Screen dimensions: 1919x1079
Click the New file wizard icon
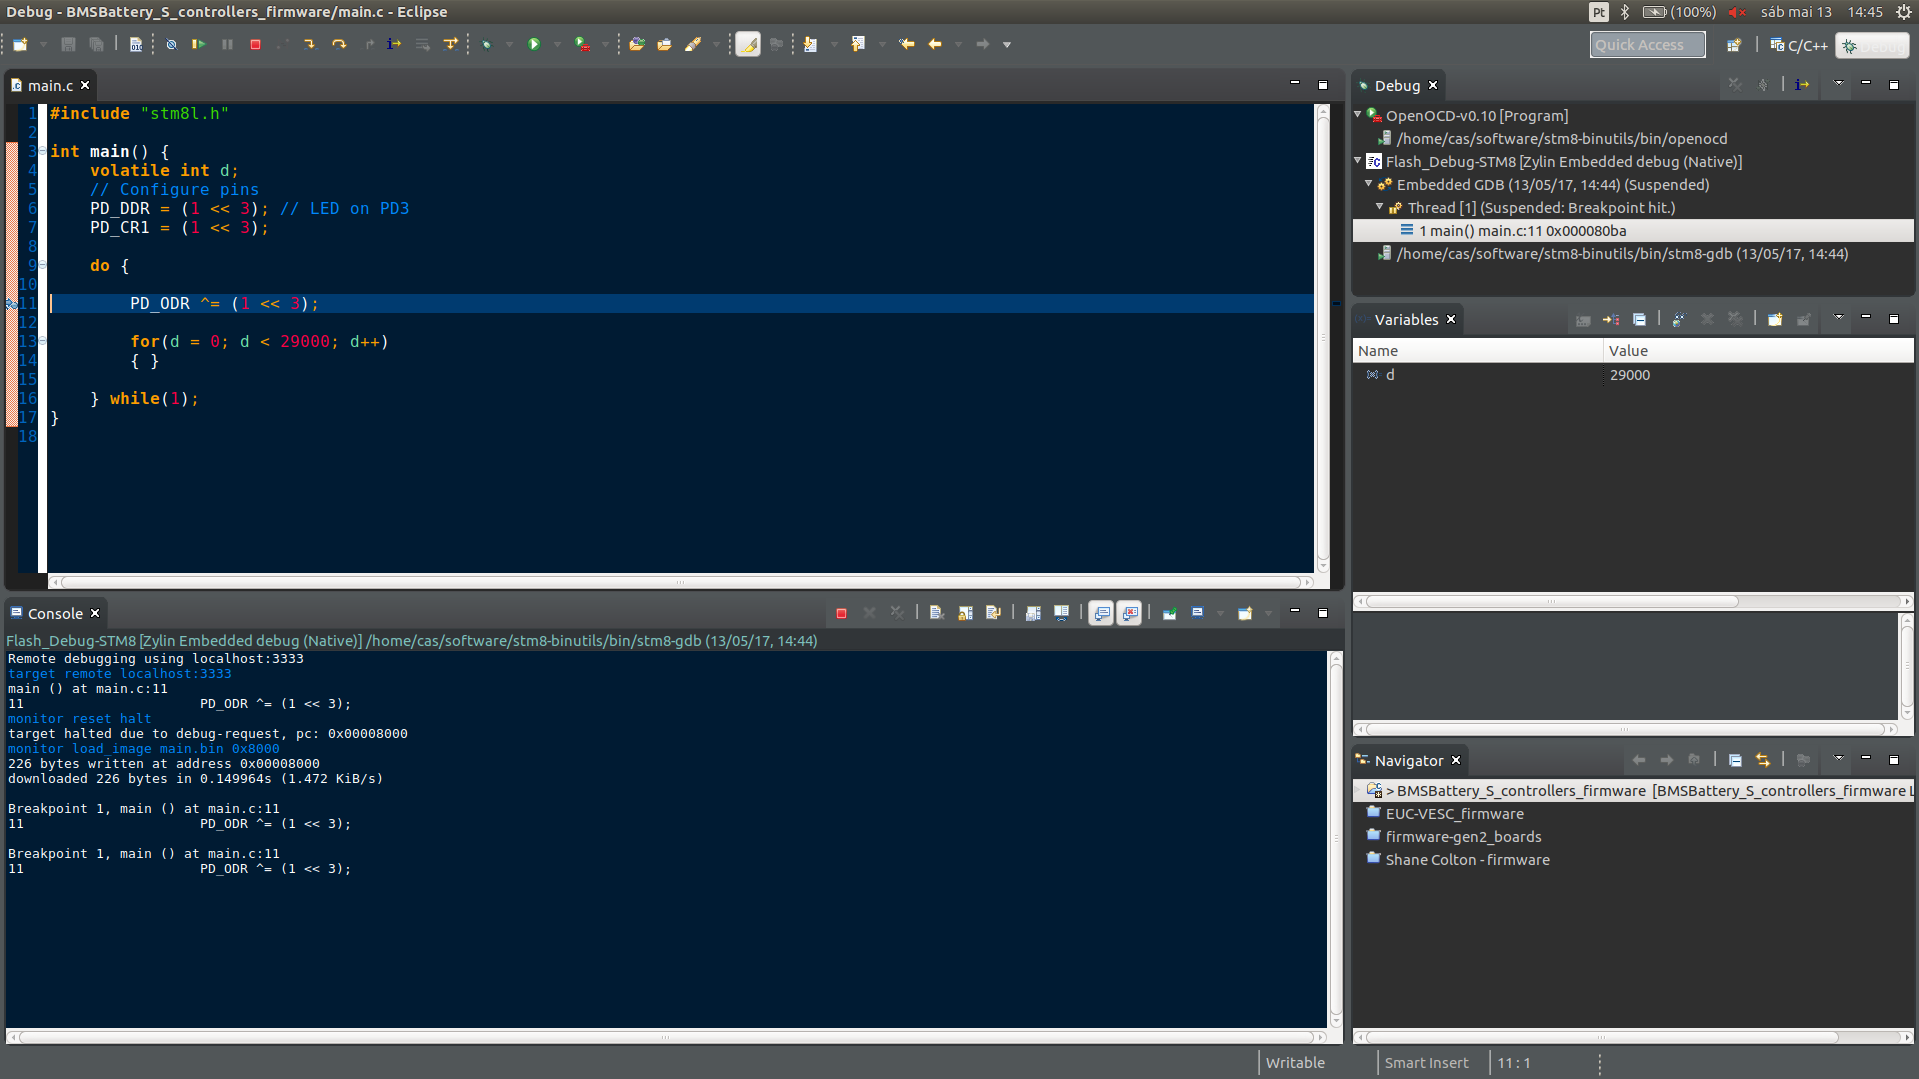20,44
